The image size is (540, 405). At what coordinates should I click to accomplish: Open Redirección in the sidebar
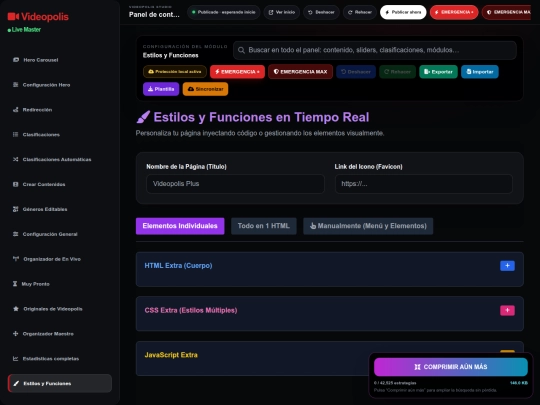60,110
